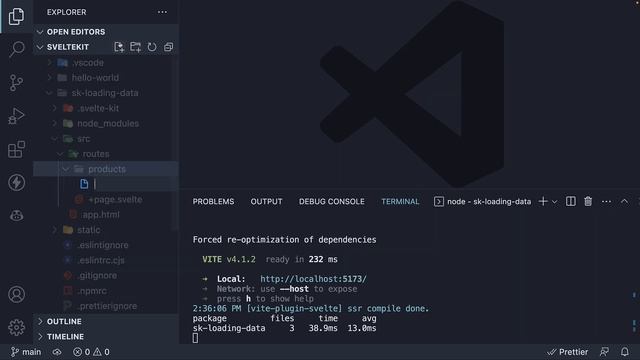Open the Copilot icon in activity bar

click(x=16, y=216)
